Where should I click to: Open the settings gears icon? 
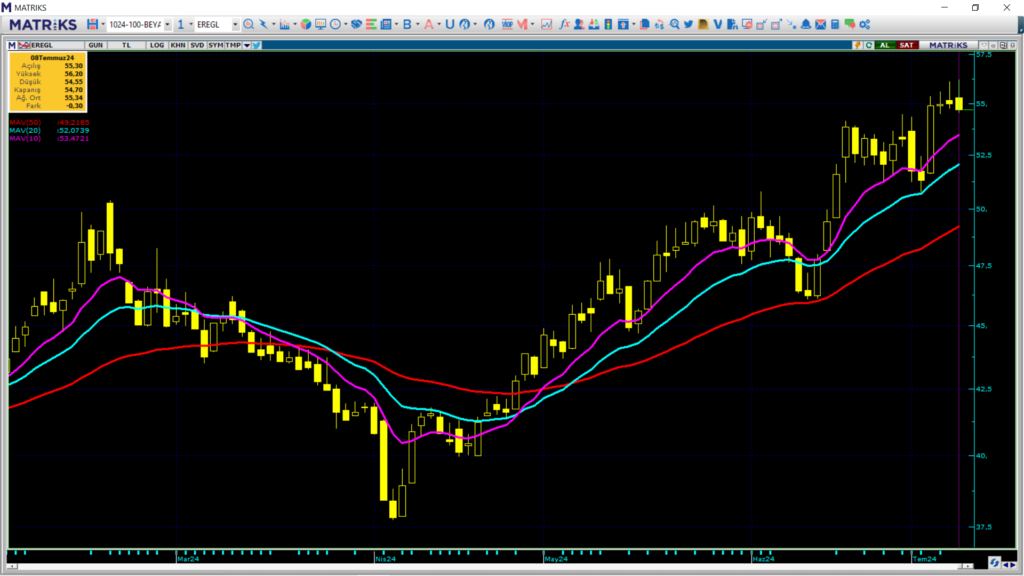click(x=863, y=24)
